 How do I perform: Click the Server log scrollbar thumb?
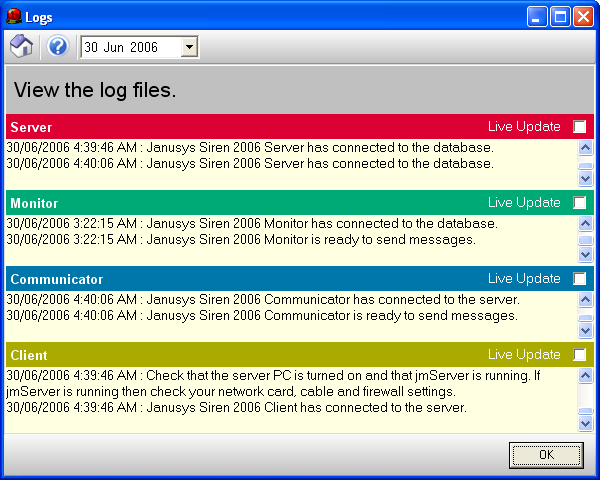[x=585, y=166]
